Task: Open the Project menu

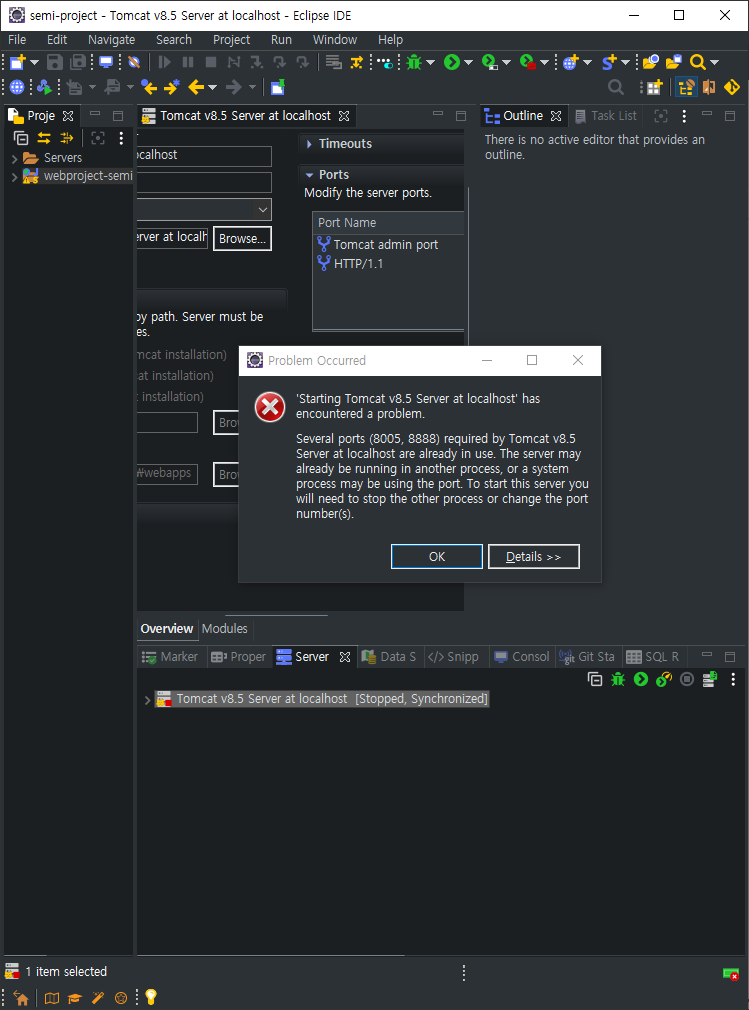Action: 231,39
